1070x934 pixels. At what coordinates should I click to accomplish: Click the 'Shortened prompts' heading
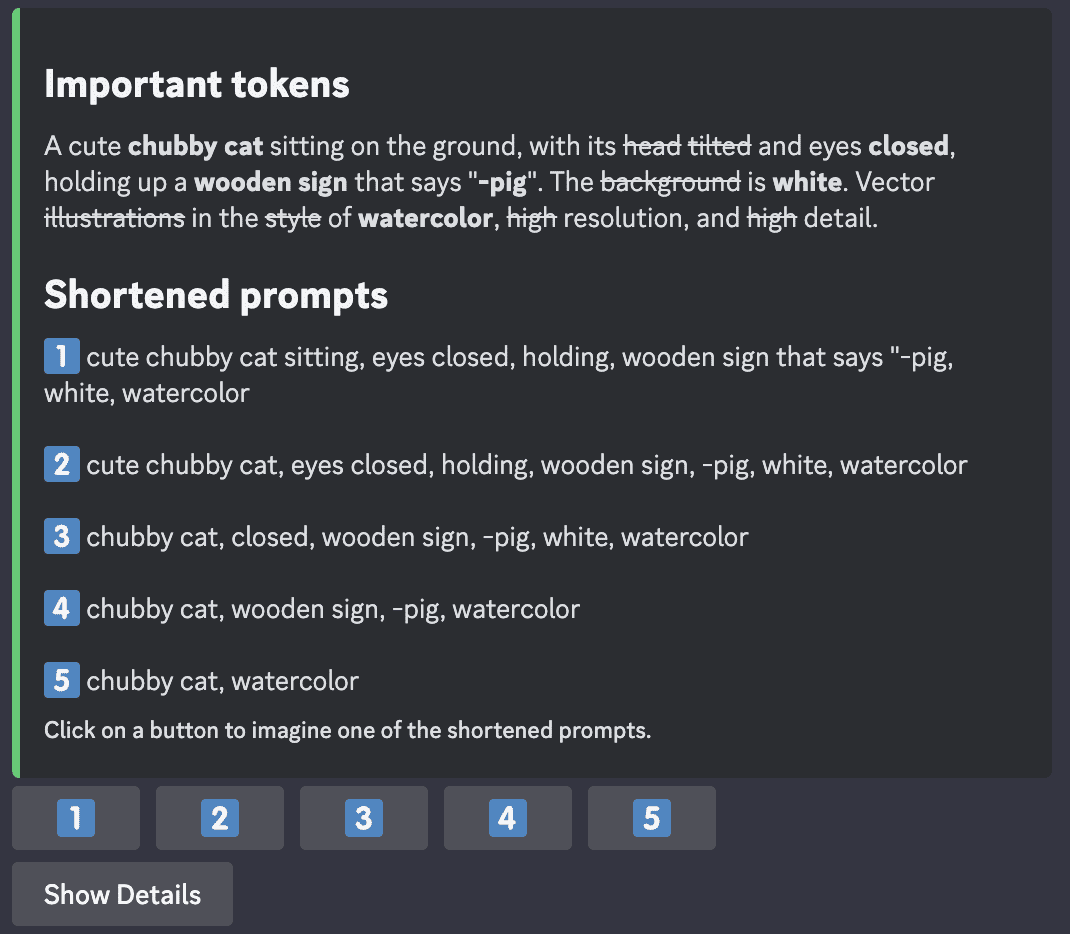(x=216, y=295)
